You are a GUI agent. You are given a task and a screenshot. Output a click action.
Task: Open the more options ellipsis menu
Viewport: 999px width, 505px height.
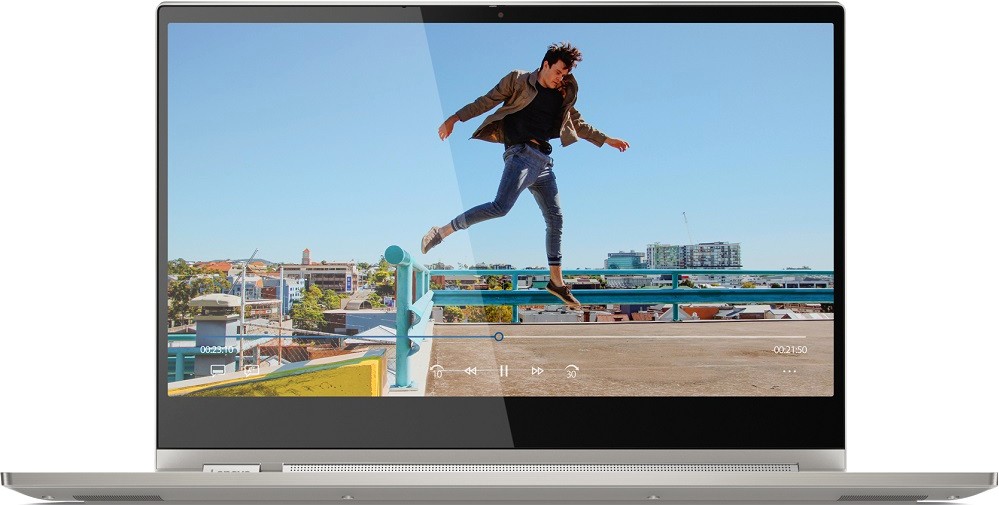tap(789, 371)
